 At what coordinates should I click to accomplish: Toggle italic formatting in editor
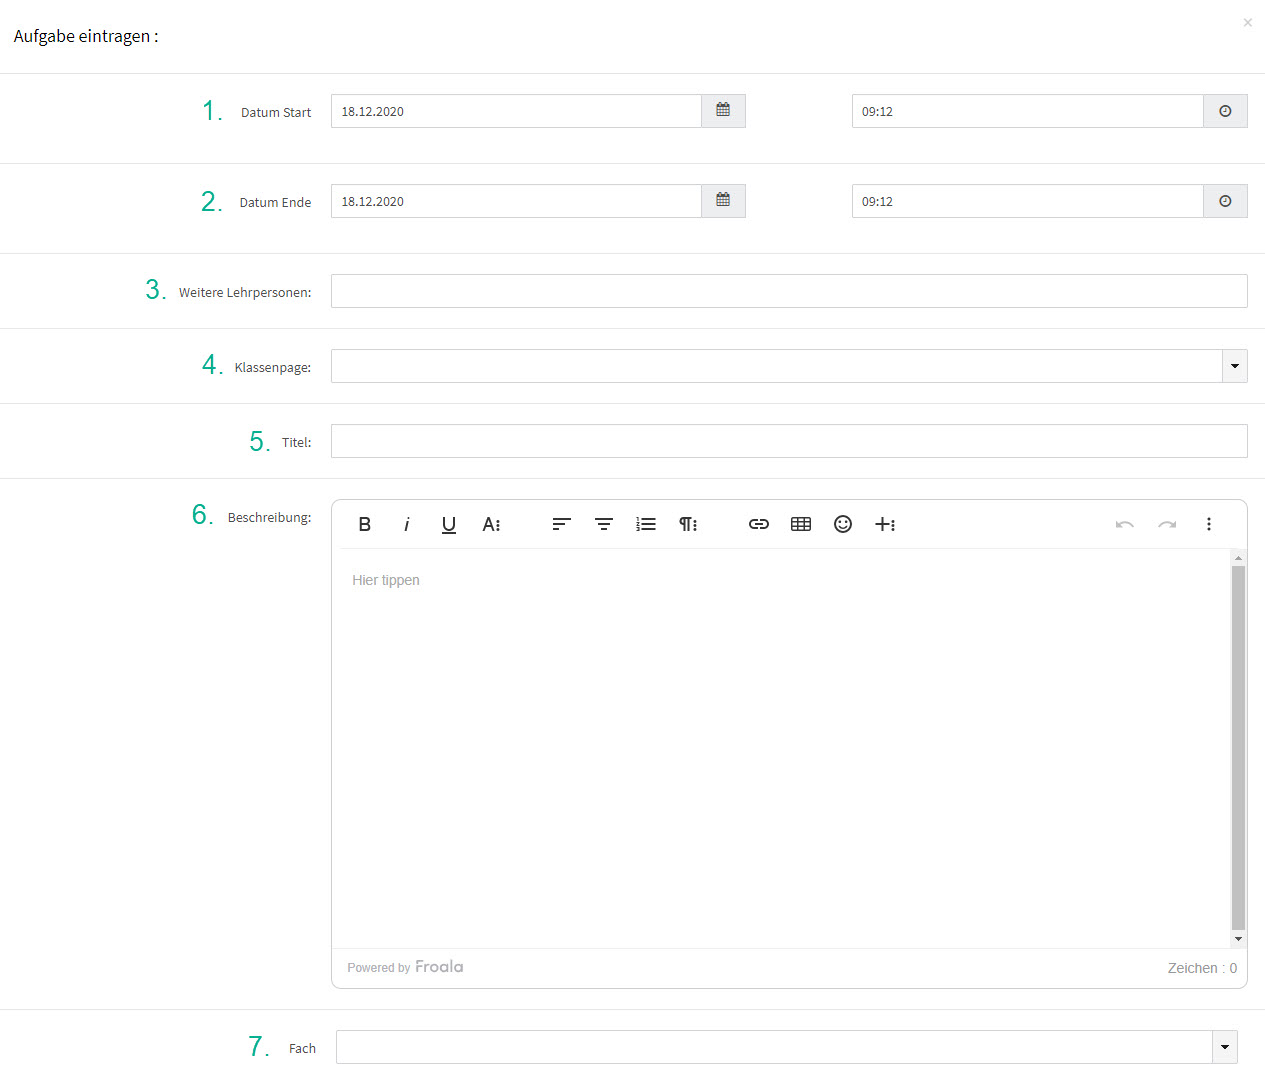point(407,524)
